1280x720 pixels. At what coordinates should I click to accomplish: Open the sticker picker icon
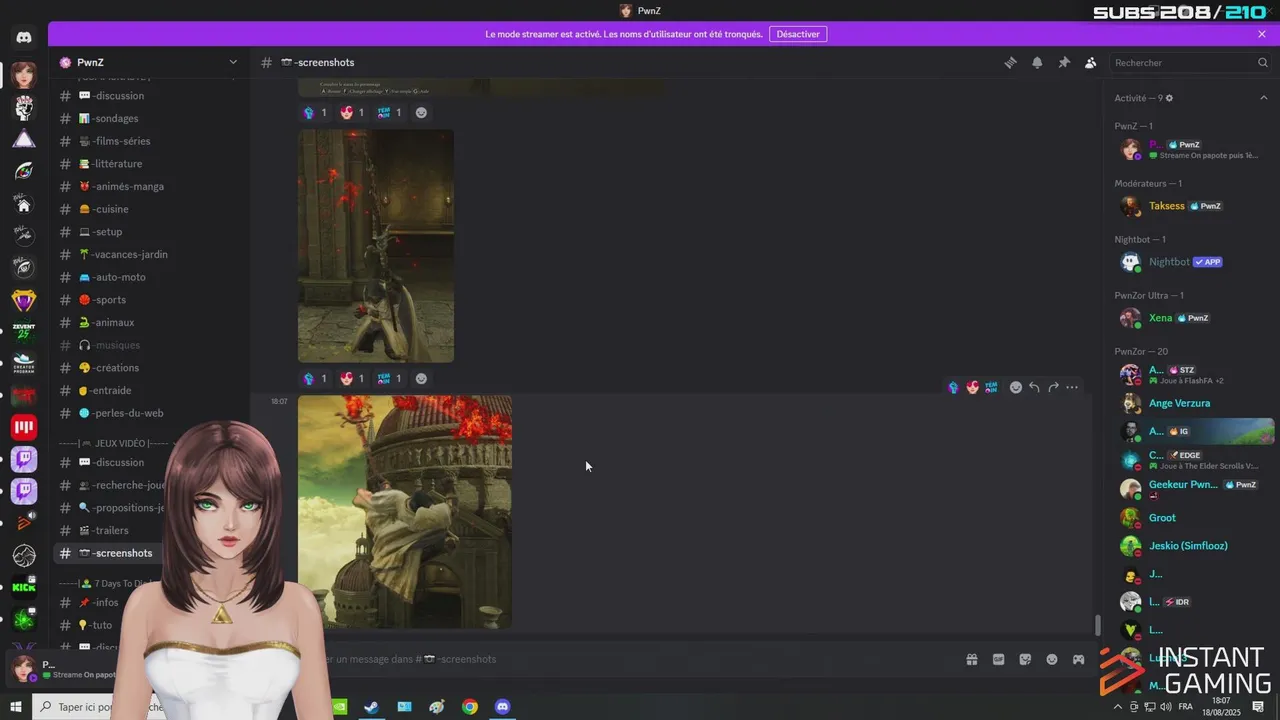pos(1025,659)
